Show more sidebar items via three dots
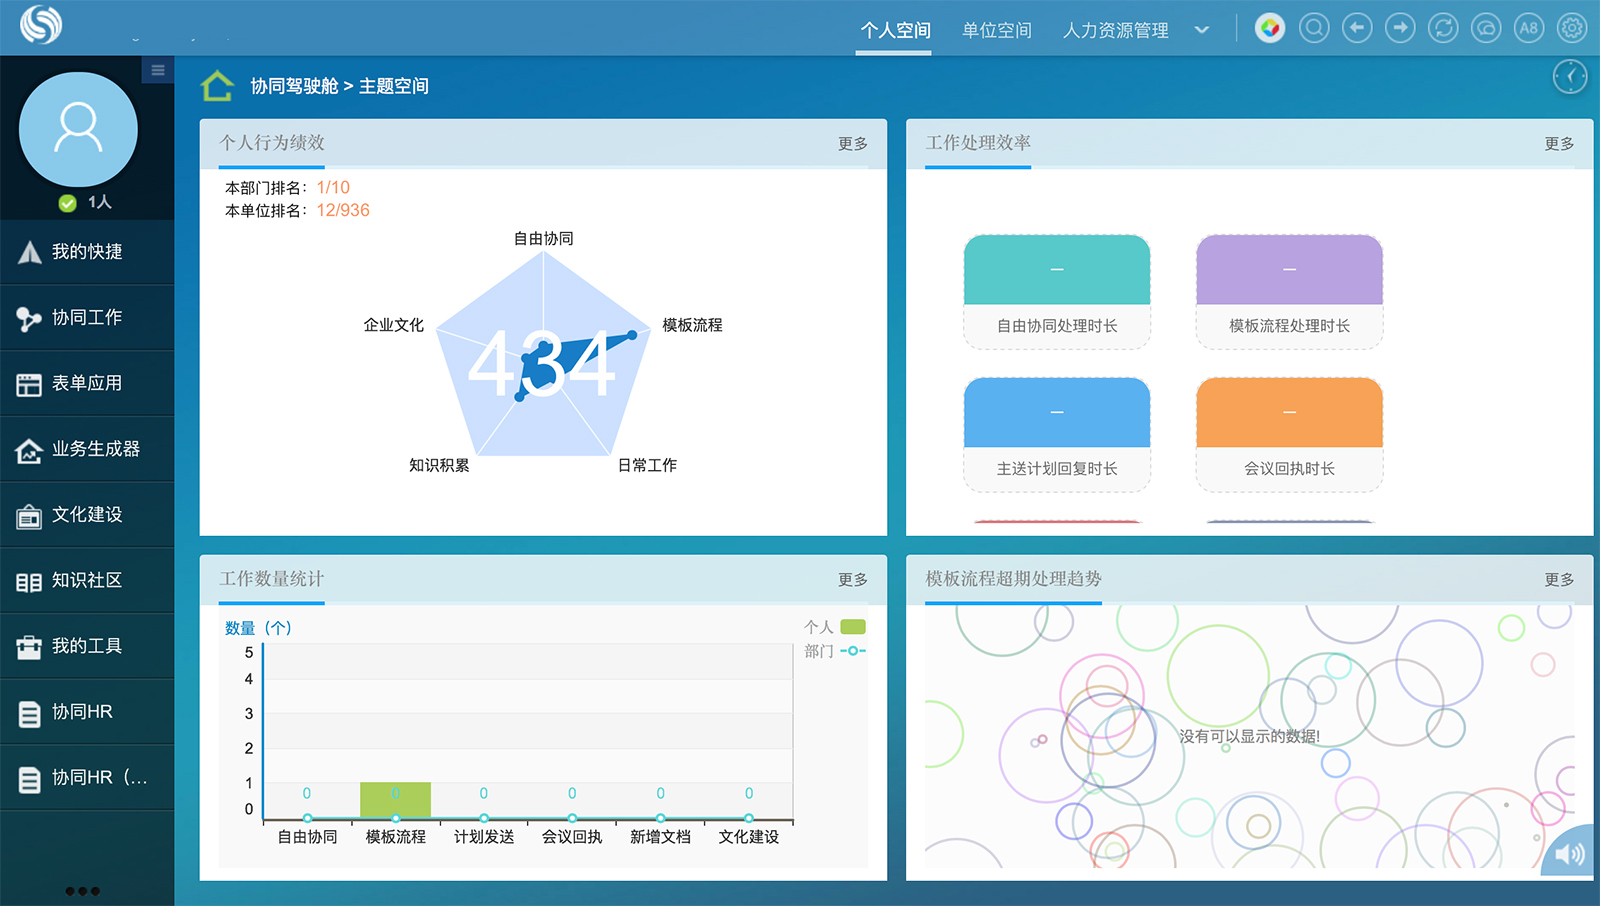1600x906 pixels. click(82, 891)
